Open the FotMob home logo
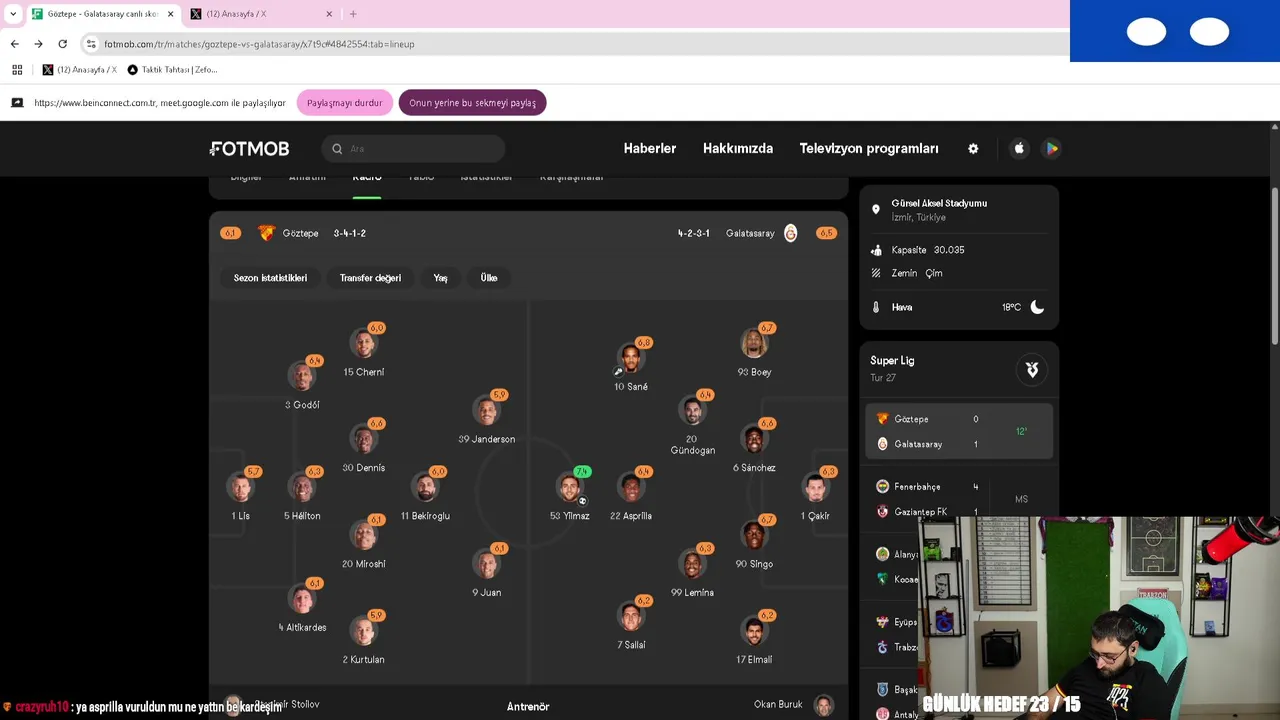The width and height of the screenshot is (1280, 720). [250, 148]
